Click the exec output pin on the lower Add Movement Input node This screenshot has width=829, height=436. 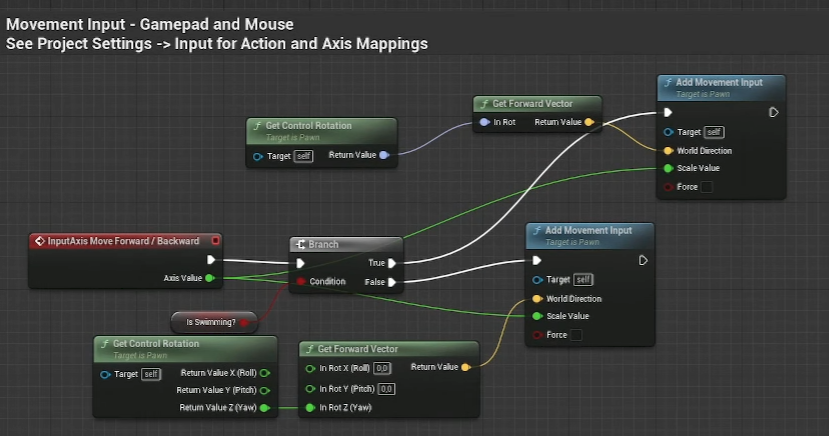tap(643, 260)
